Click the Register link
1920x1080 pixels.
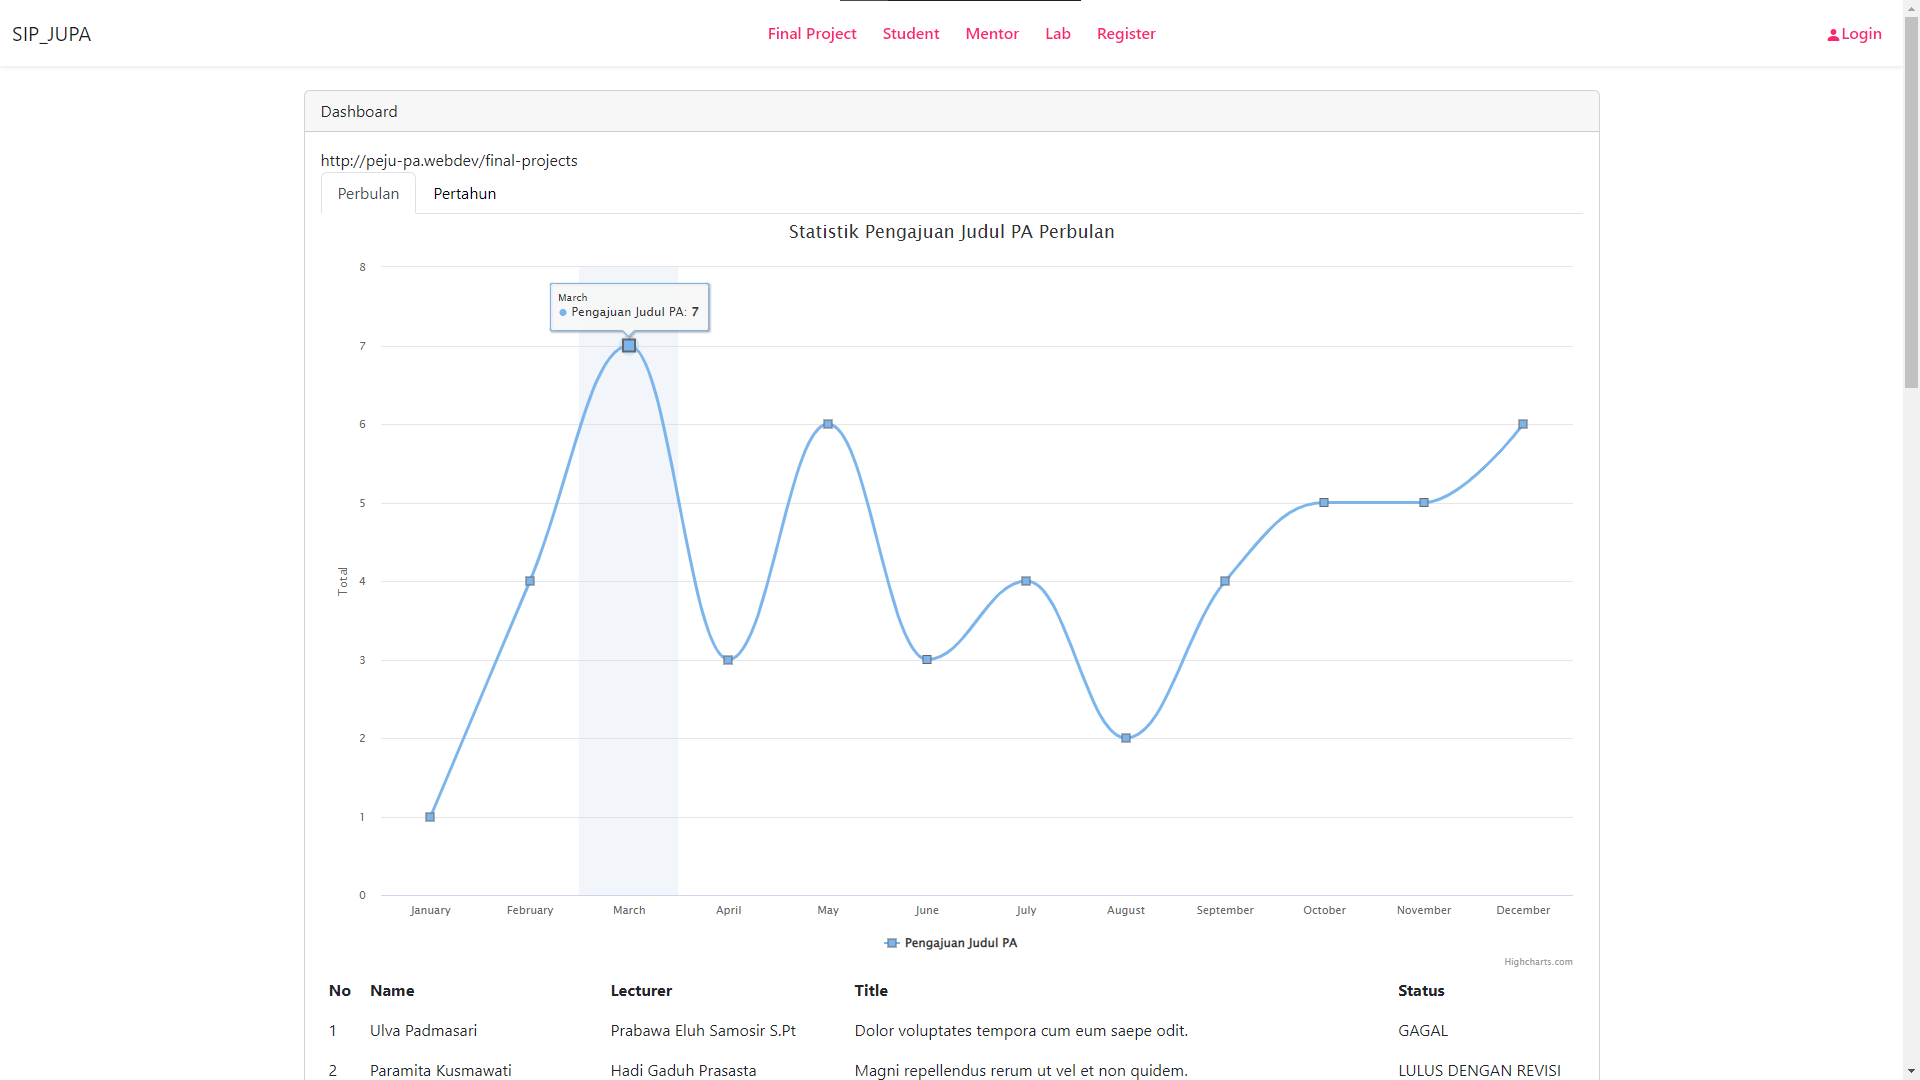click(x=1125, y=33)
